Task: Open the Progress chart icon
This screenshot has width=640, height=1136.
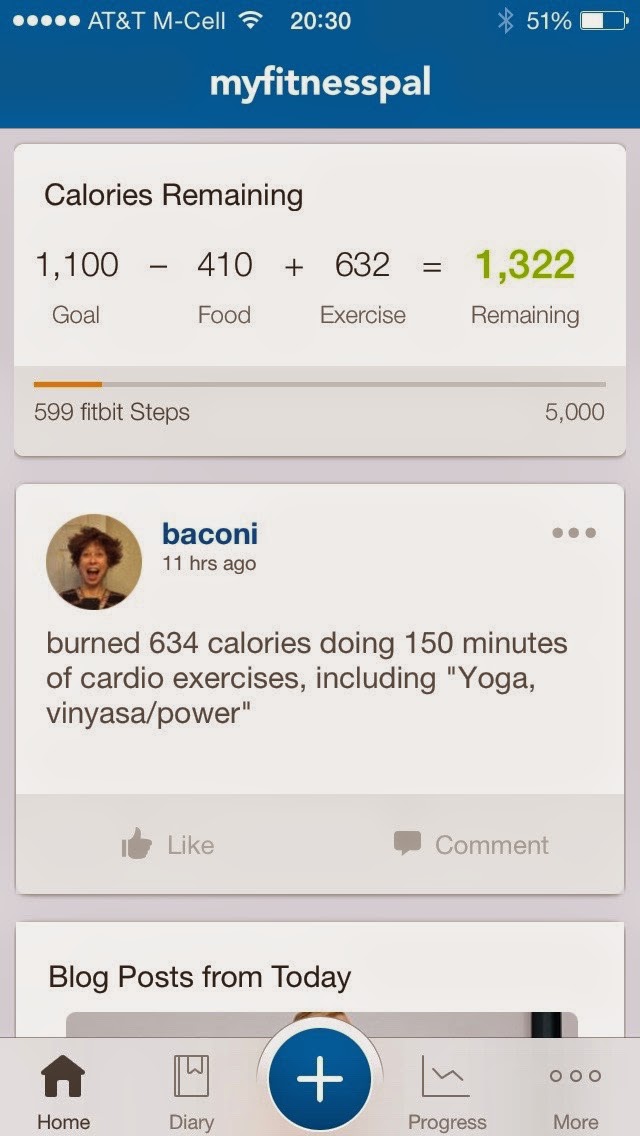Action: pyautogui.click(x=446, y=1076)
